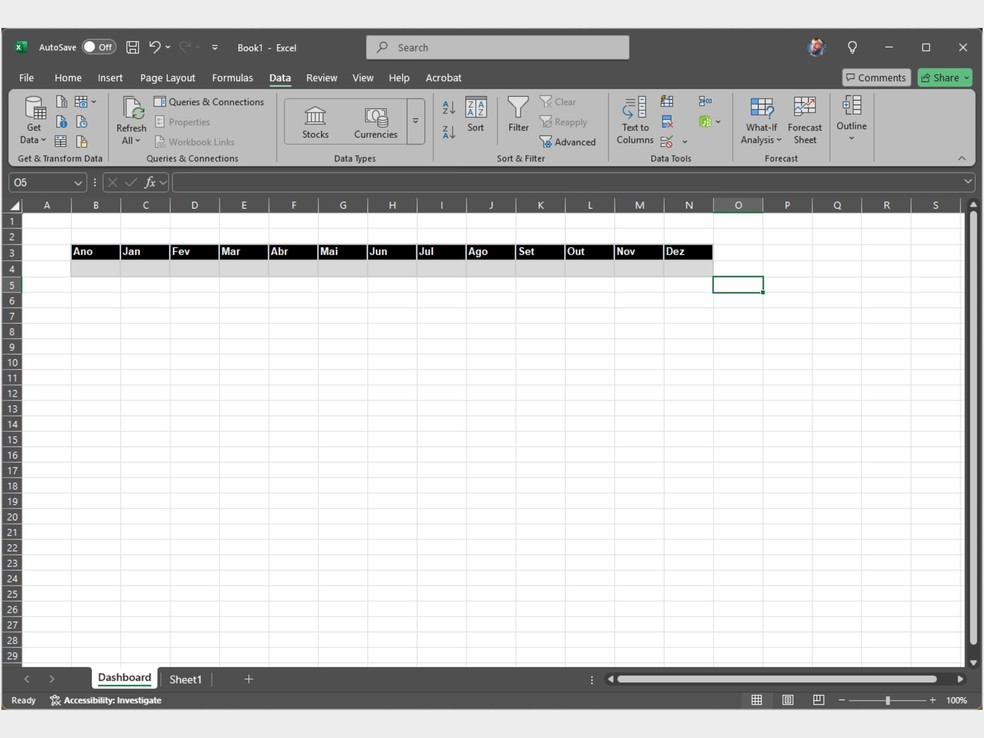The height and width of the screenshot is (738, 984).
Task: Select the 'Dez' header cell
Action: (688, 252)
